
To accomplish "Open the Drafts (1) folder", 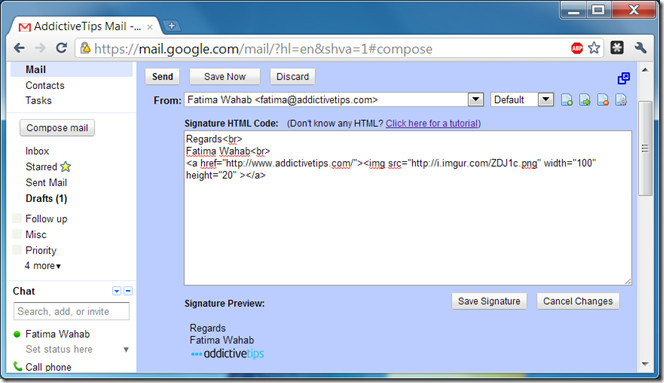I will [46, 198].
